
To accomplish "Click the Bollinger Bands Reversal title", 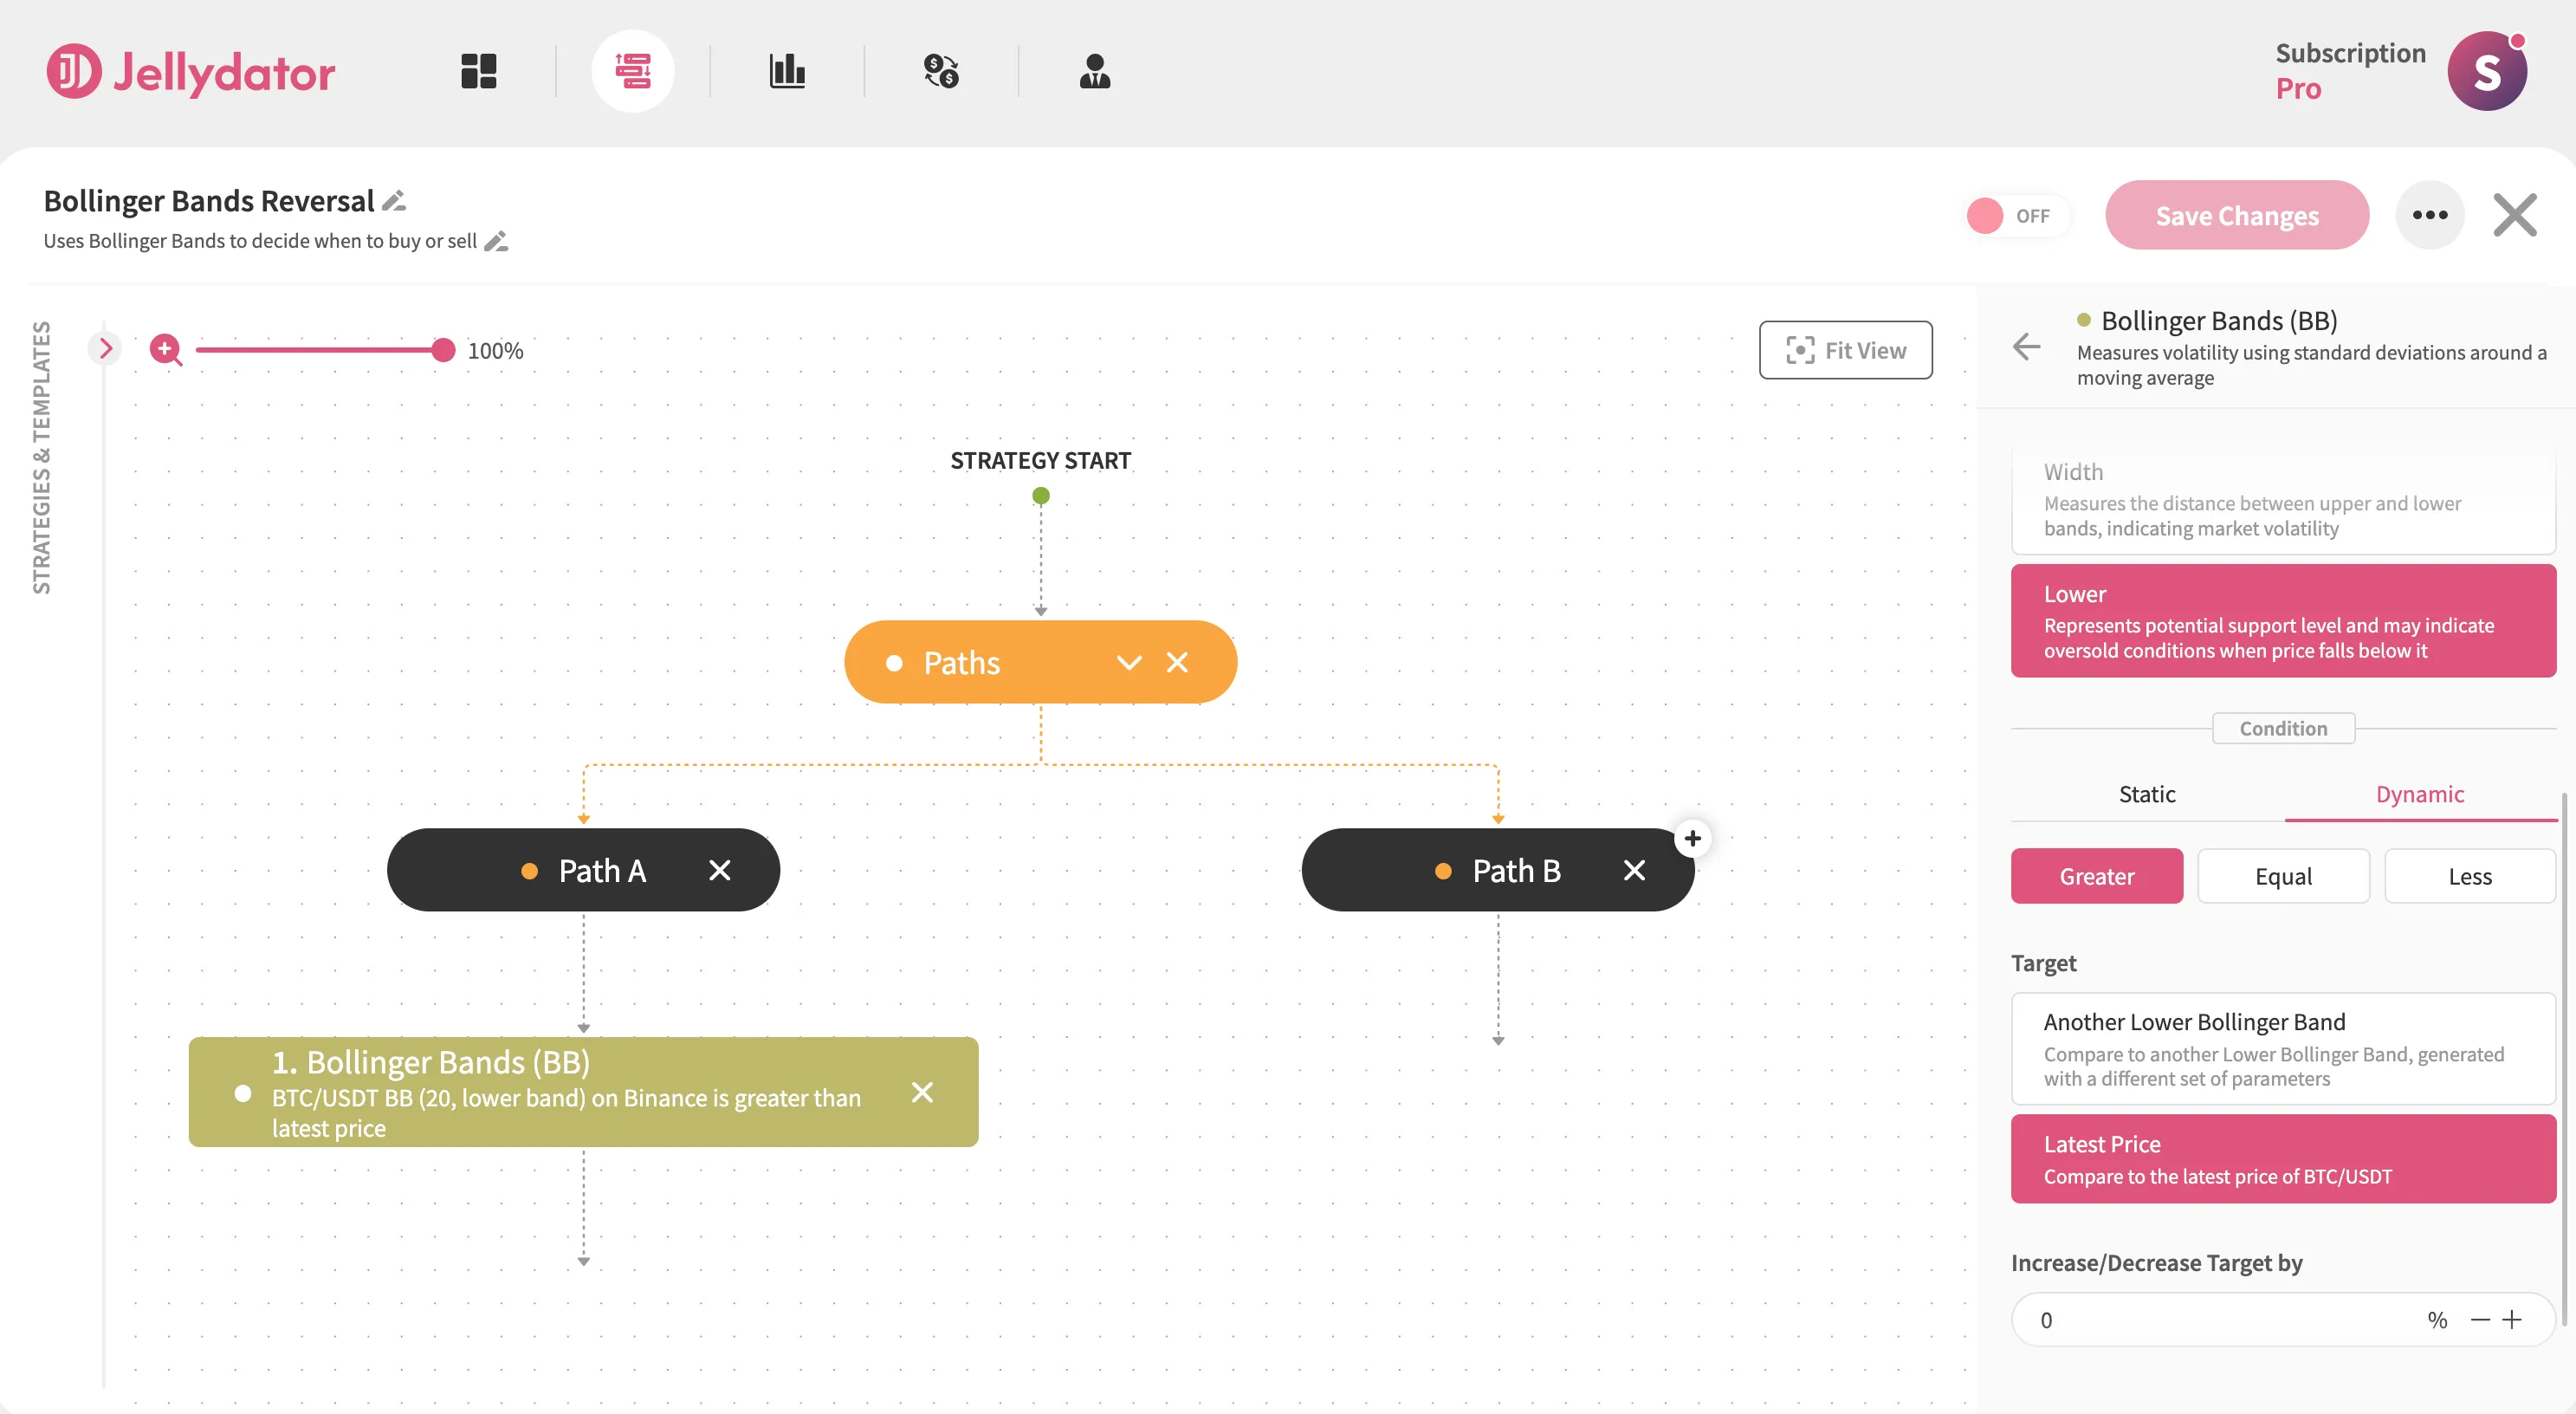I will 208,201.
